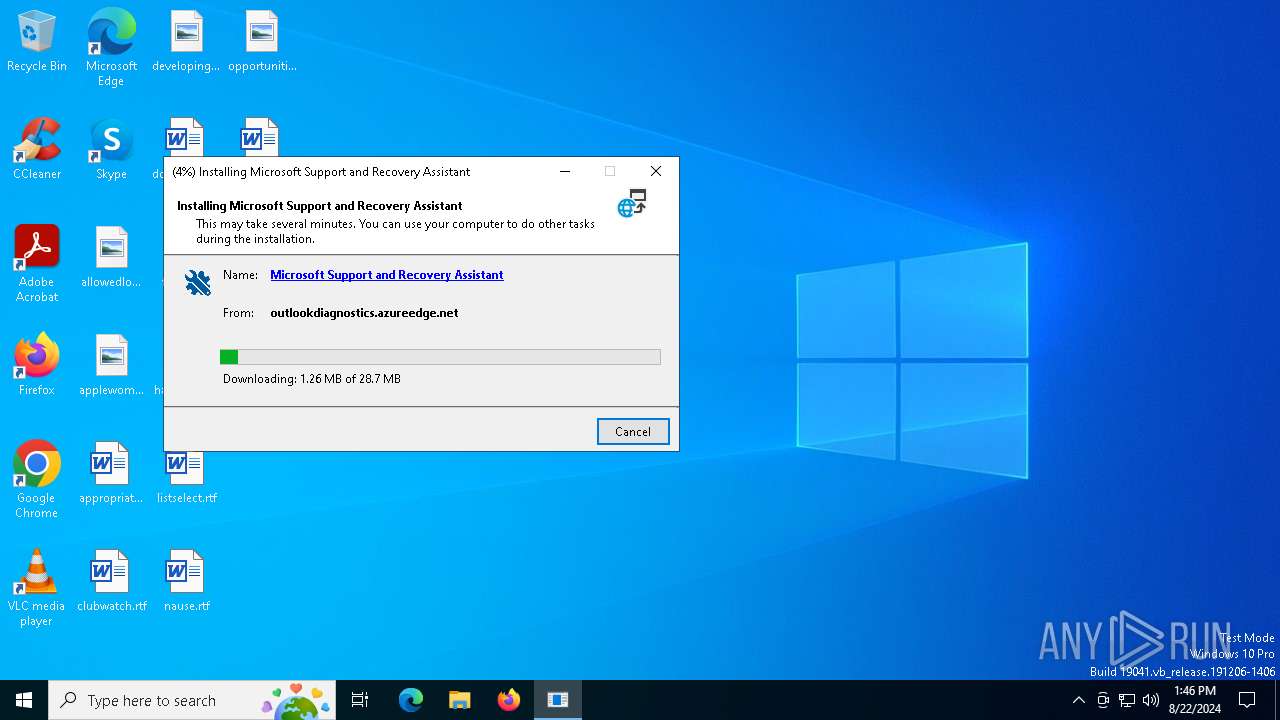Select the CCleaner desktop shortcut
Screen dimensions: 1280x720
click(x=37, y=150)
